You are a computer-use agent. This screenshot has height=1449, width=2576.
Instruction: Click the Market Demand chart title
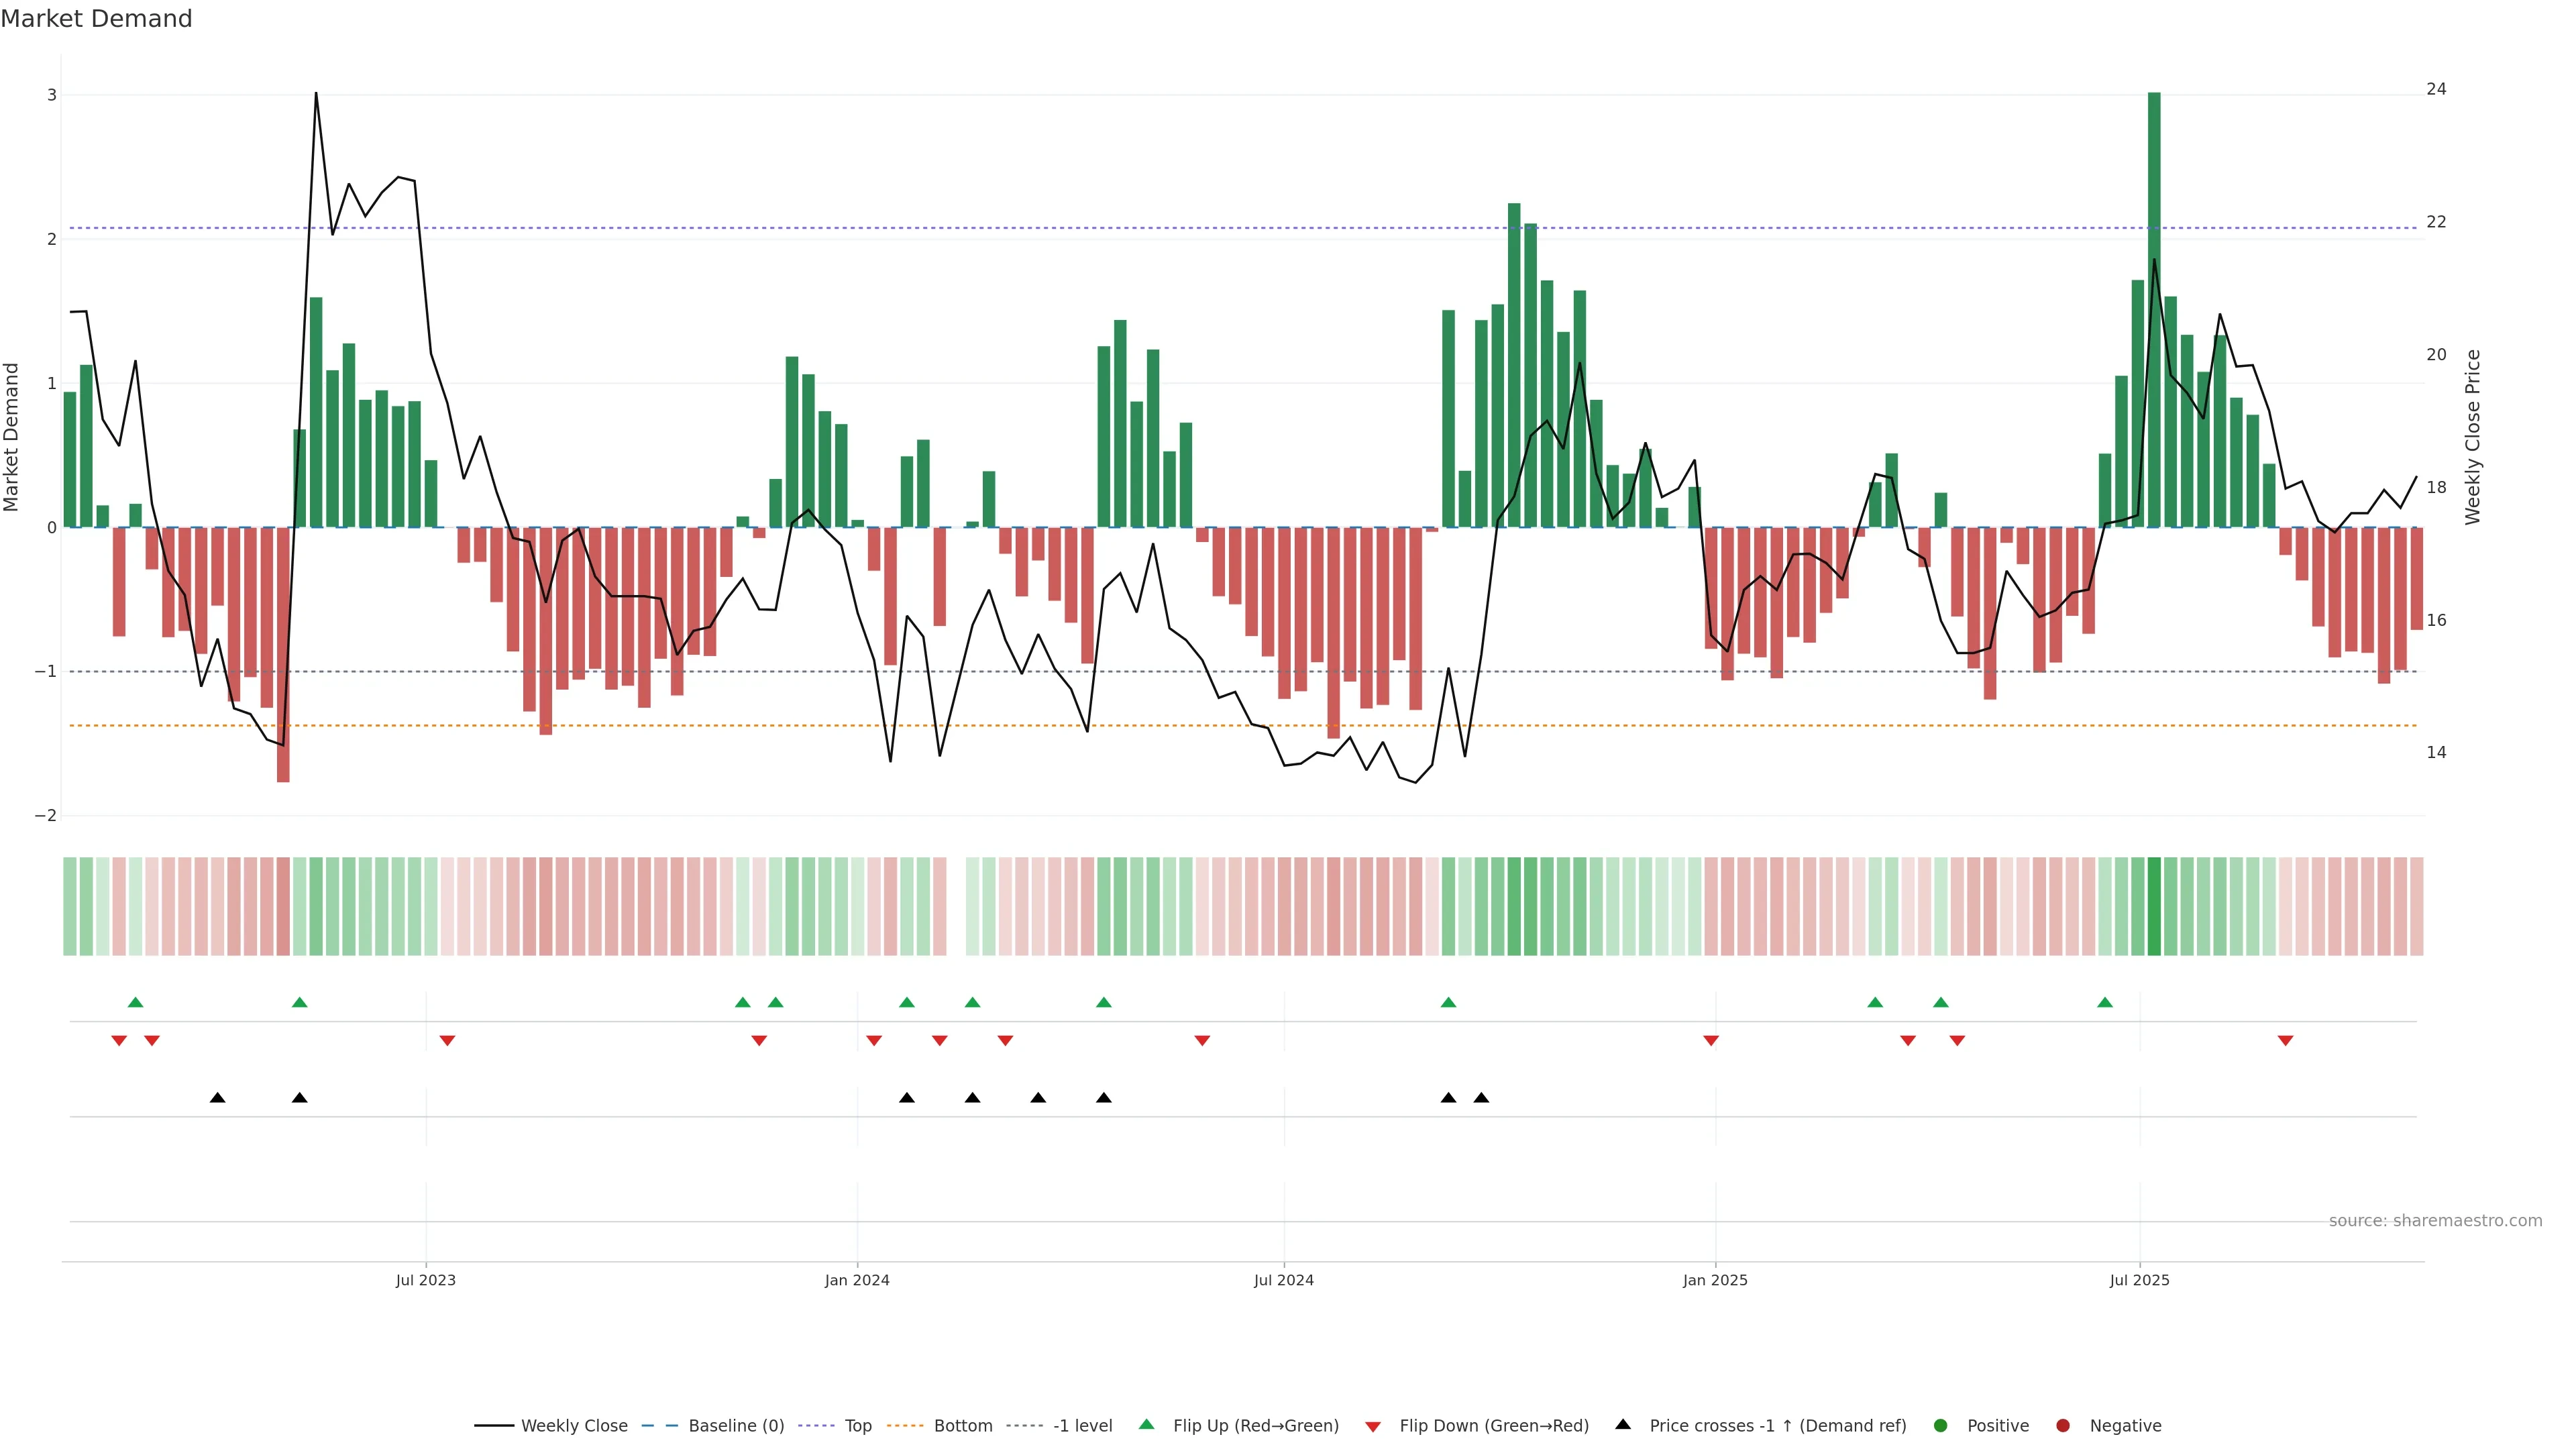(x=96, y=19)
